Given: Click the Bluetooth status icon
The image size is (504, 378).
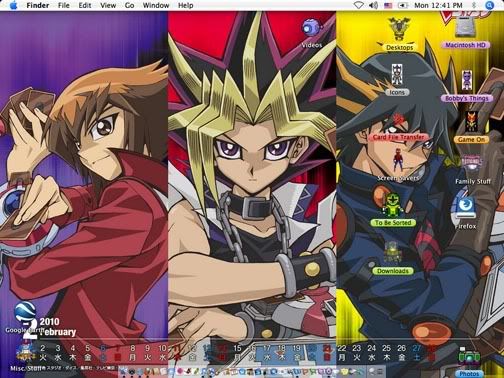Looking at the screenshot, I should 474,5.
